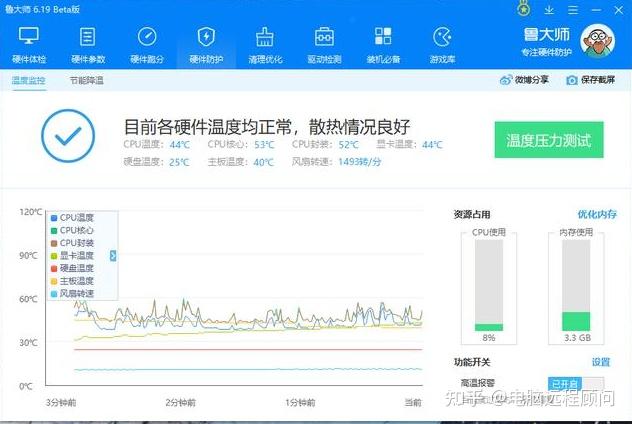Switch to 节能降温 tab

click(87, 81)
